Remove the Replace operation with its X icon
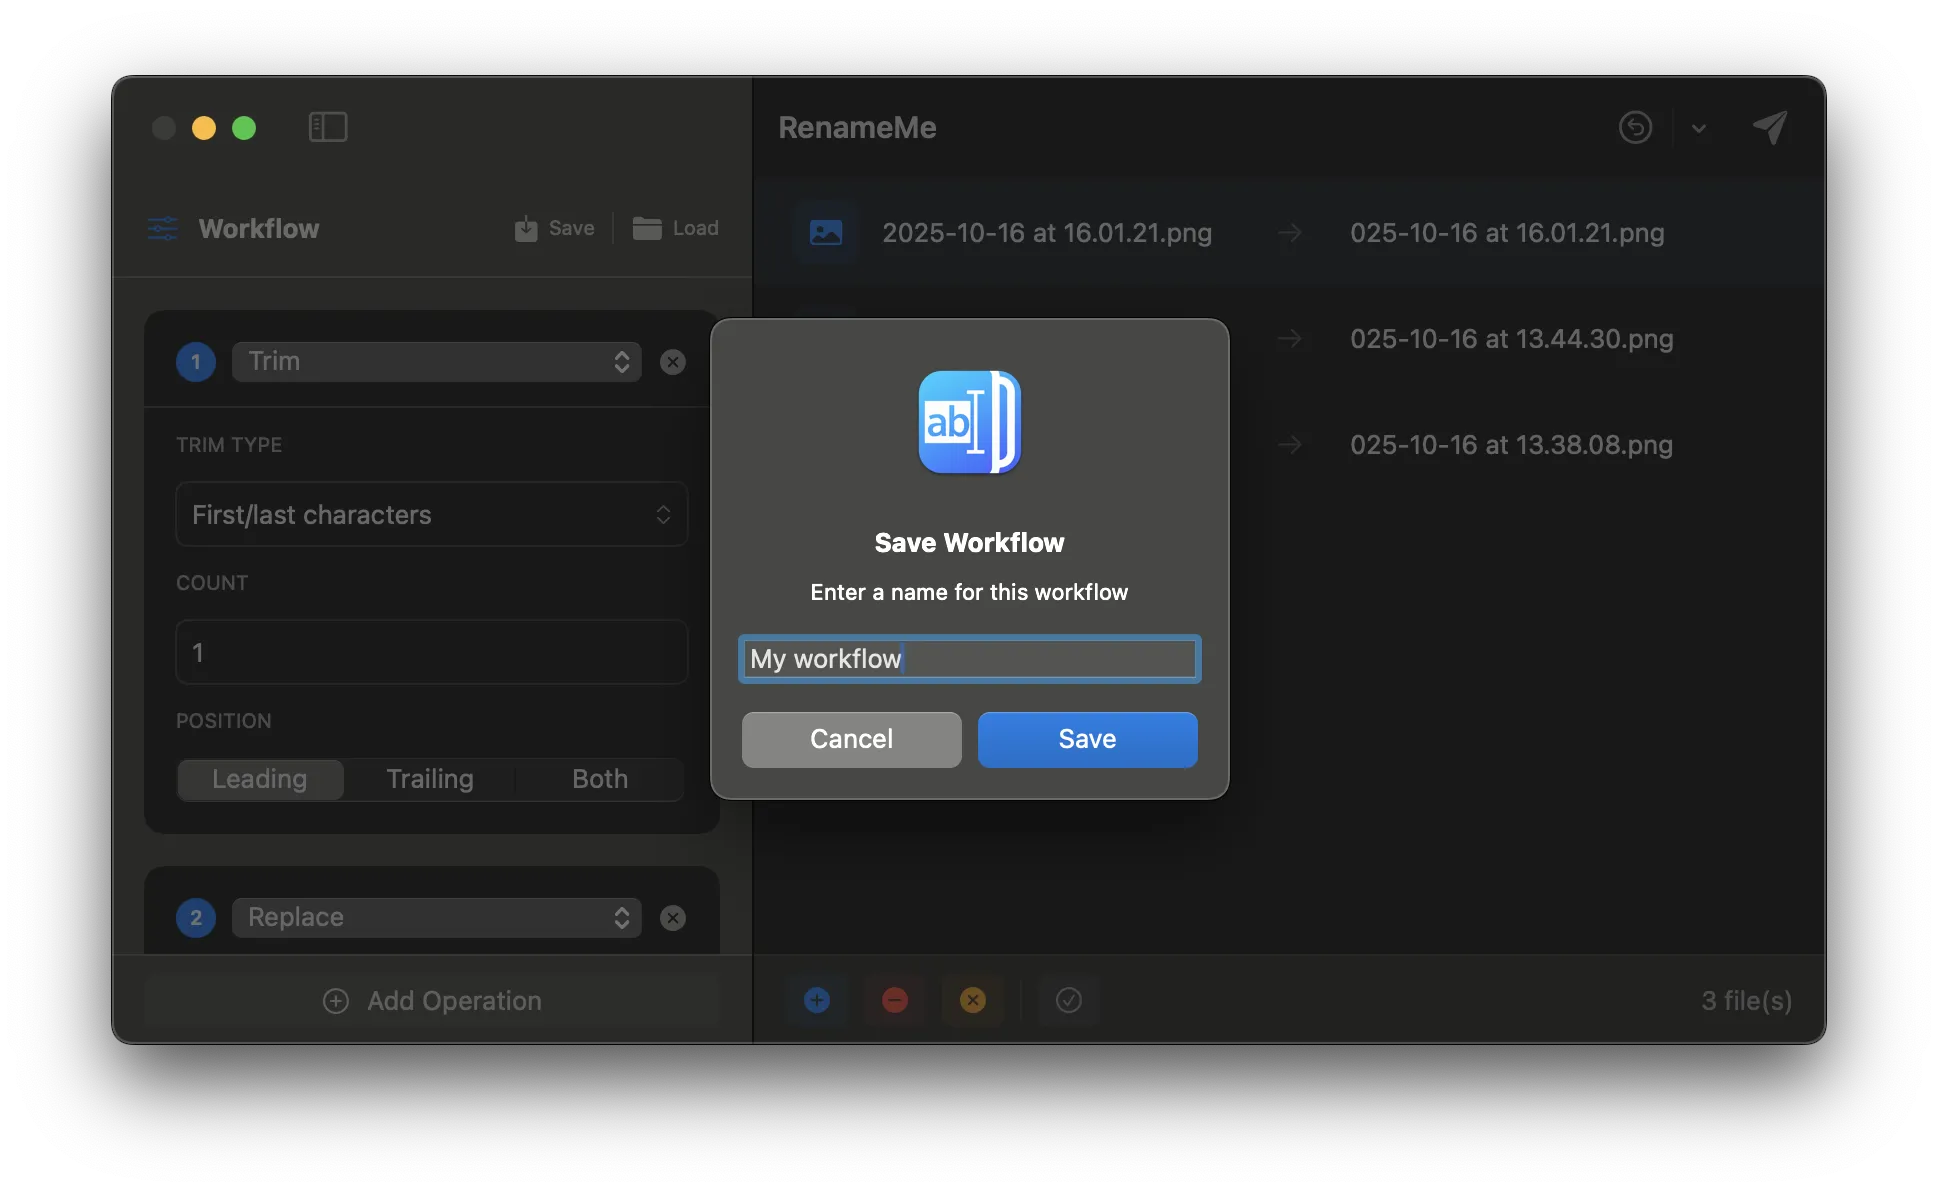The height and width of the screenshot is (1192, 1938). pos(673,918)
